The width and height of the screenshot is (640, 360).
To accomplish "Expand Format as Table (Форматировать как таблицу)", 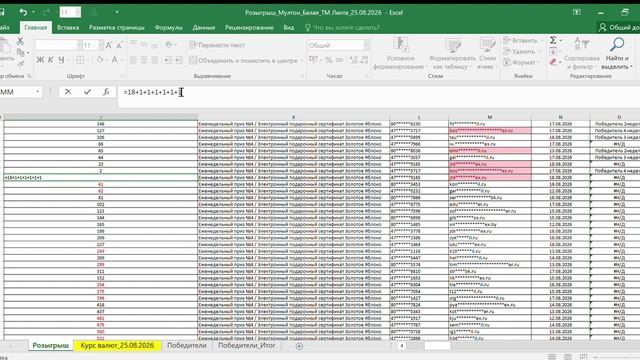I will coord(452,53).
